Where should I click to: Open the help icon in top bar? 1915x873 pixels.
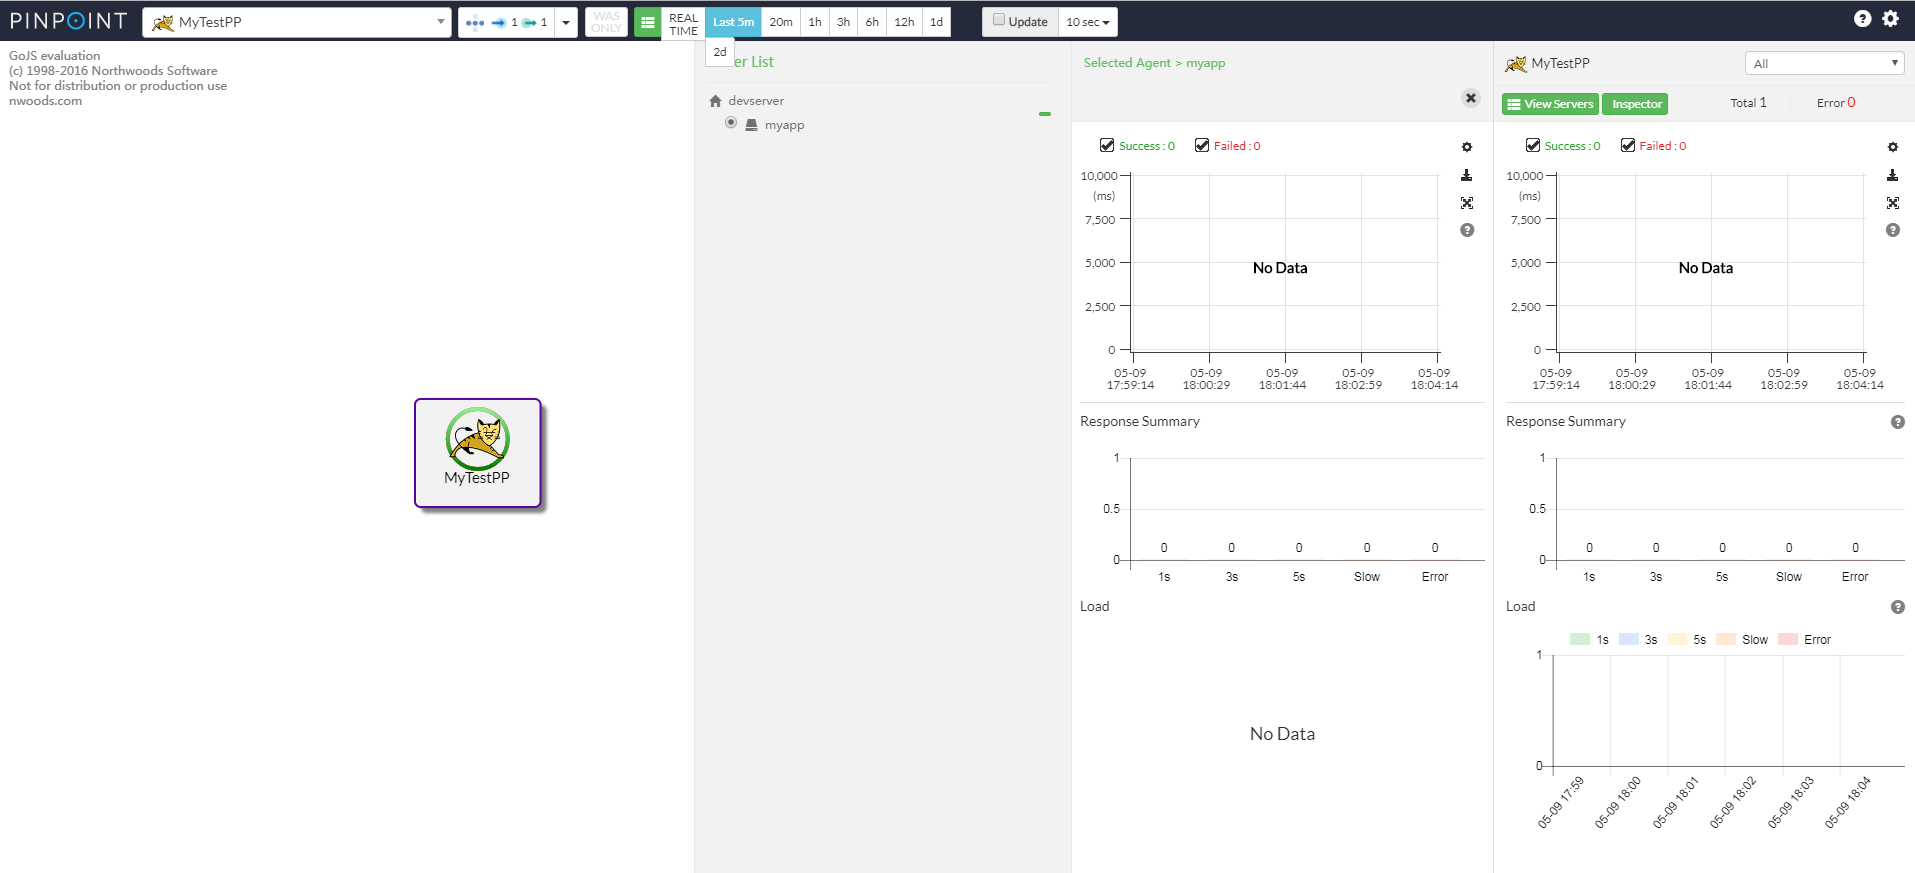1862,18
